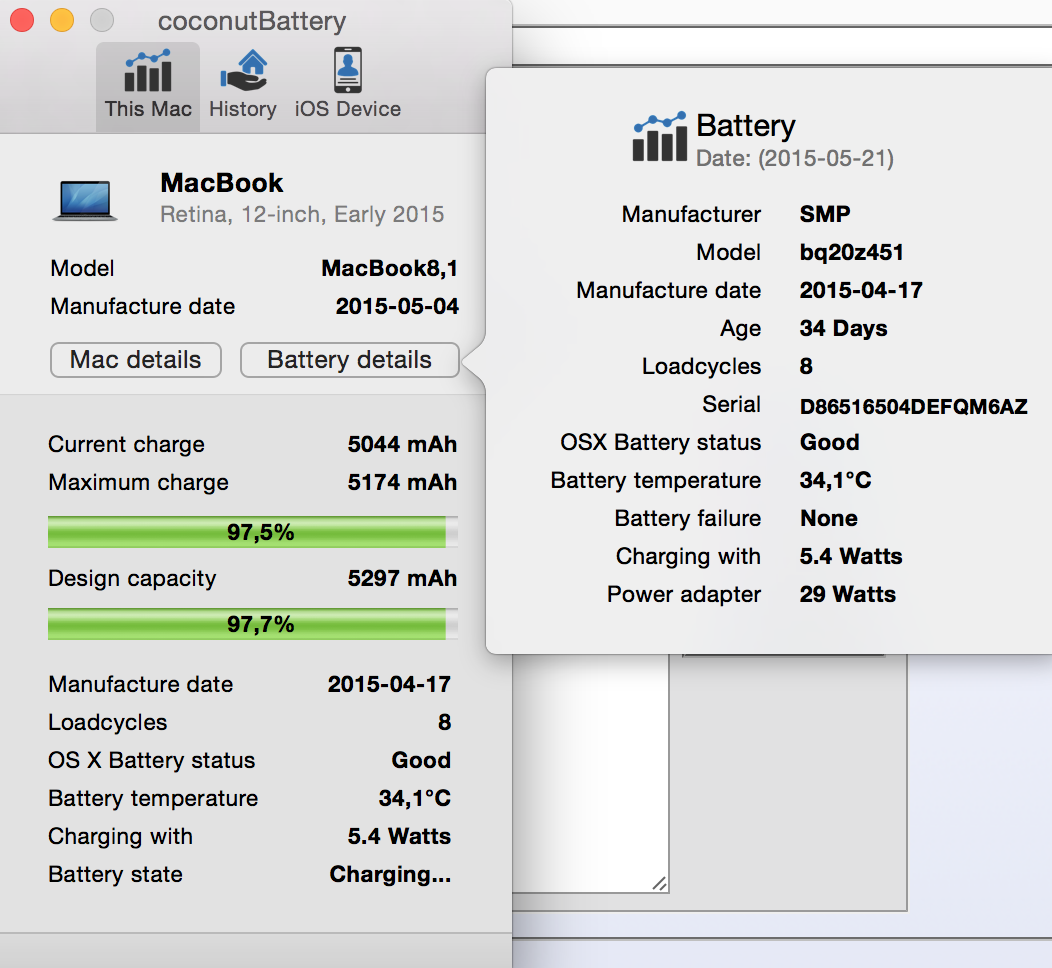The height and width of the screenshot is (968, 1052).
Task: Select the "Current charge" label
Action: tap(126, 445)
